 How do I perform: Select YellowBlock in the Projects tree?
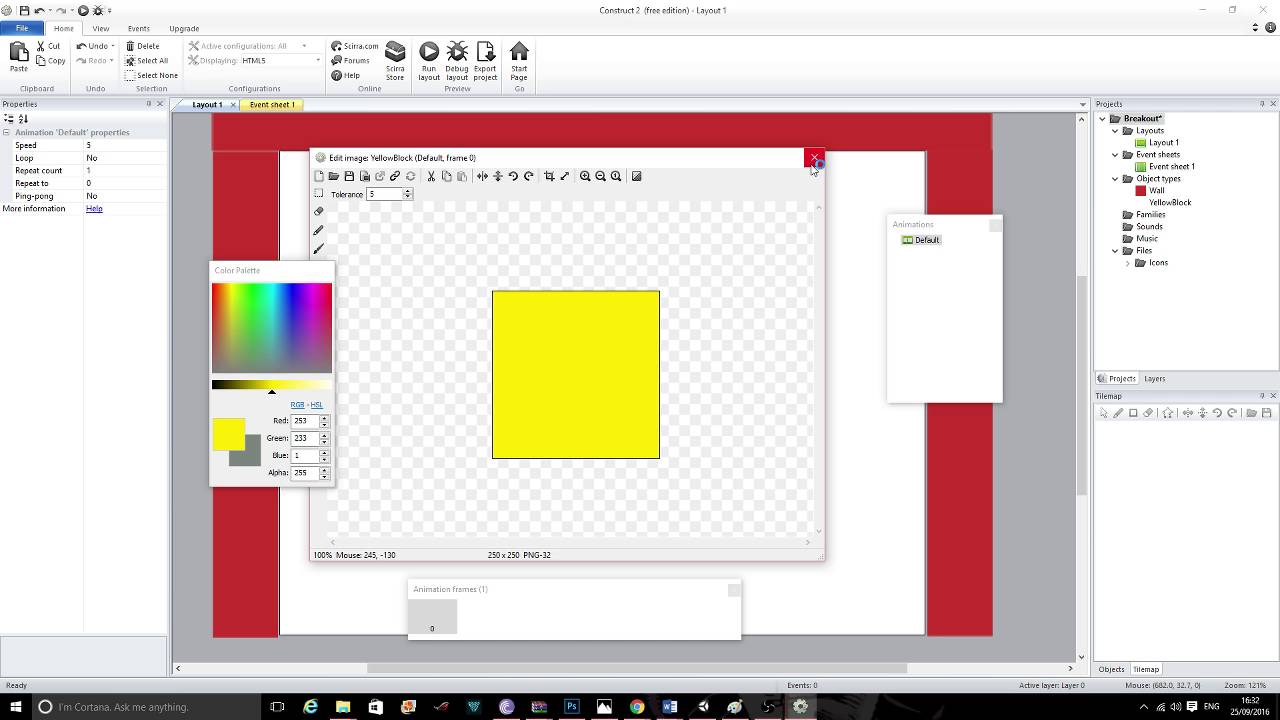pos(1169,203)
